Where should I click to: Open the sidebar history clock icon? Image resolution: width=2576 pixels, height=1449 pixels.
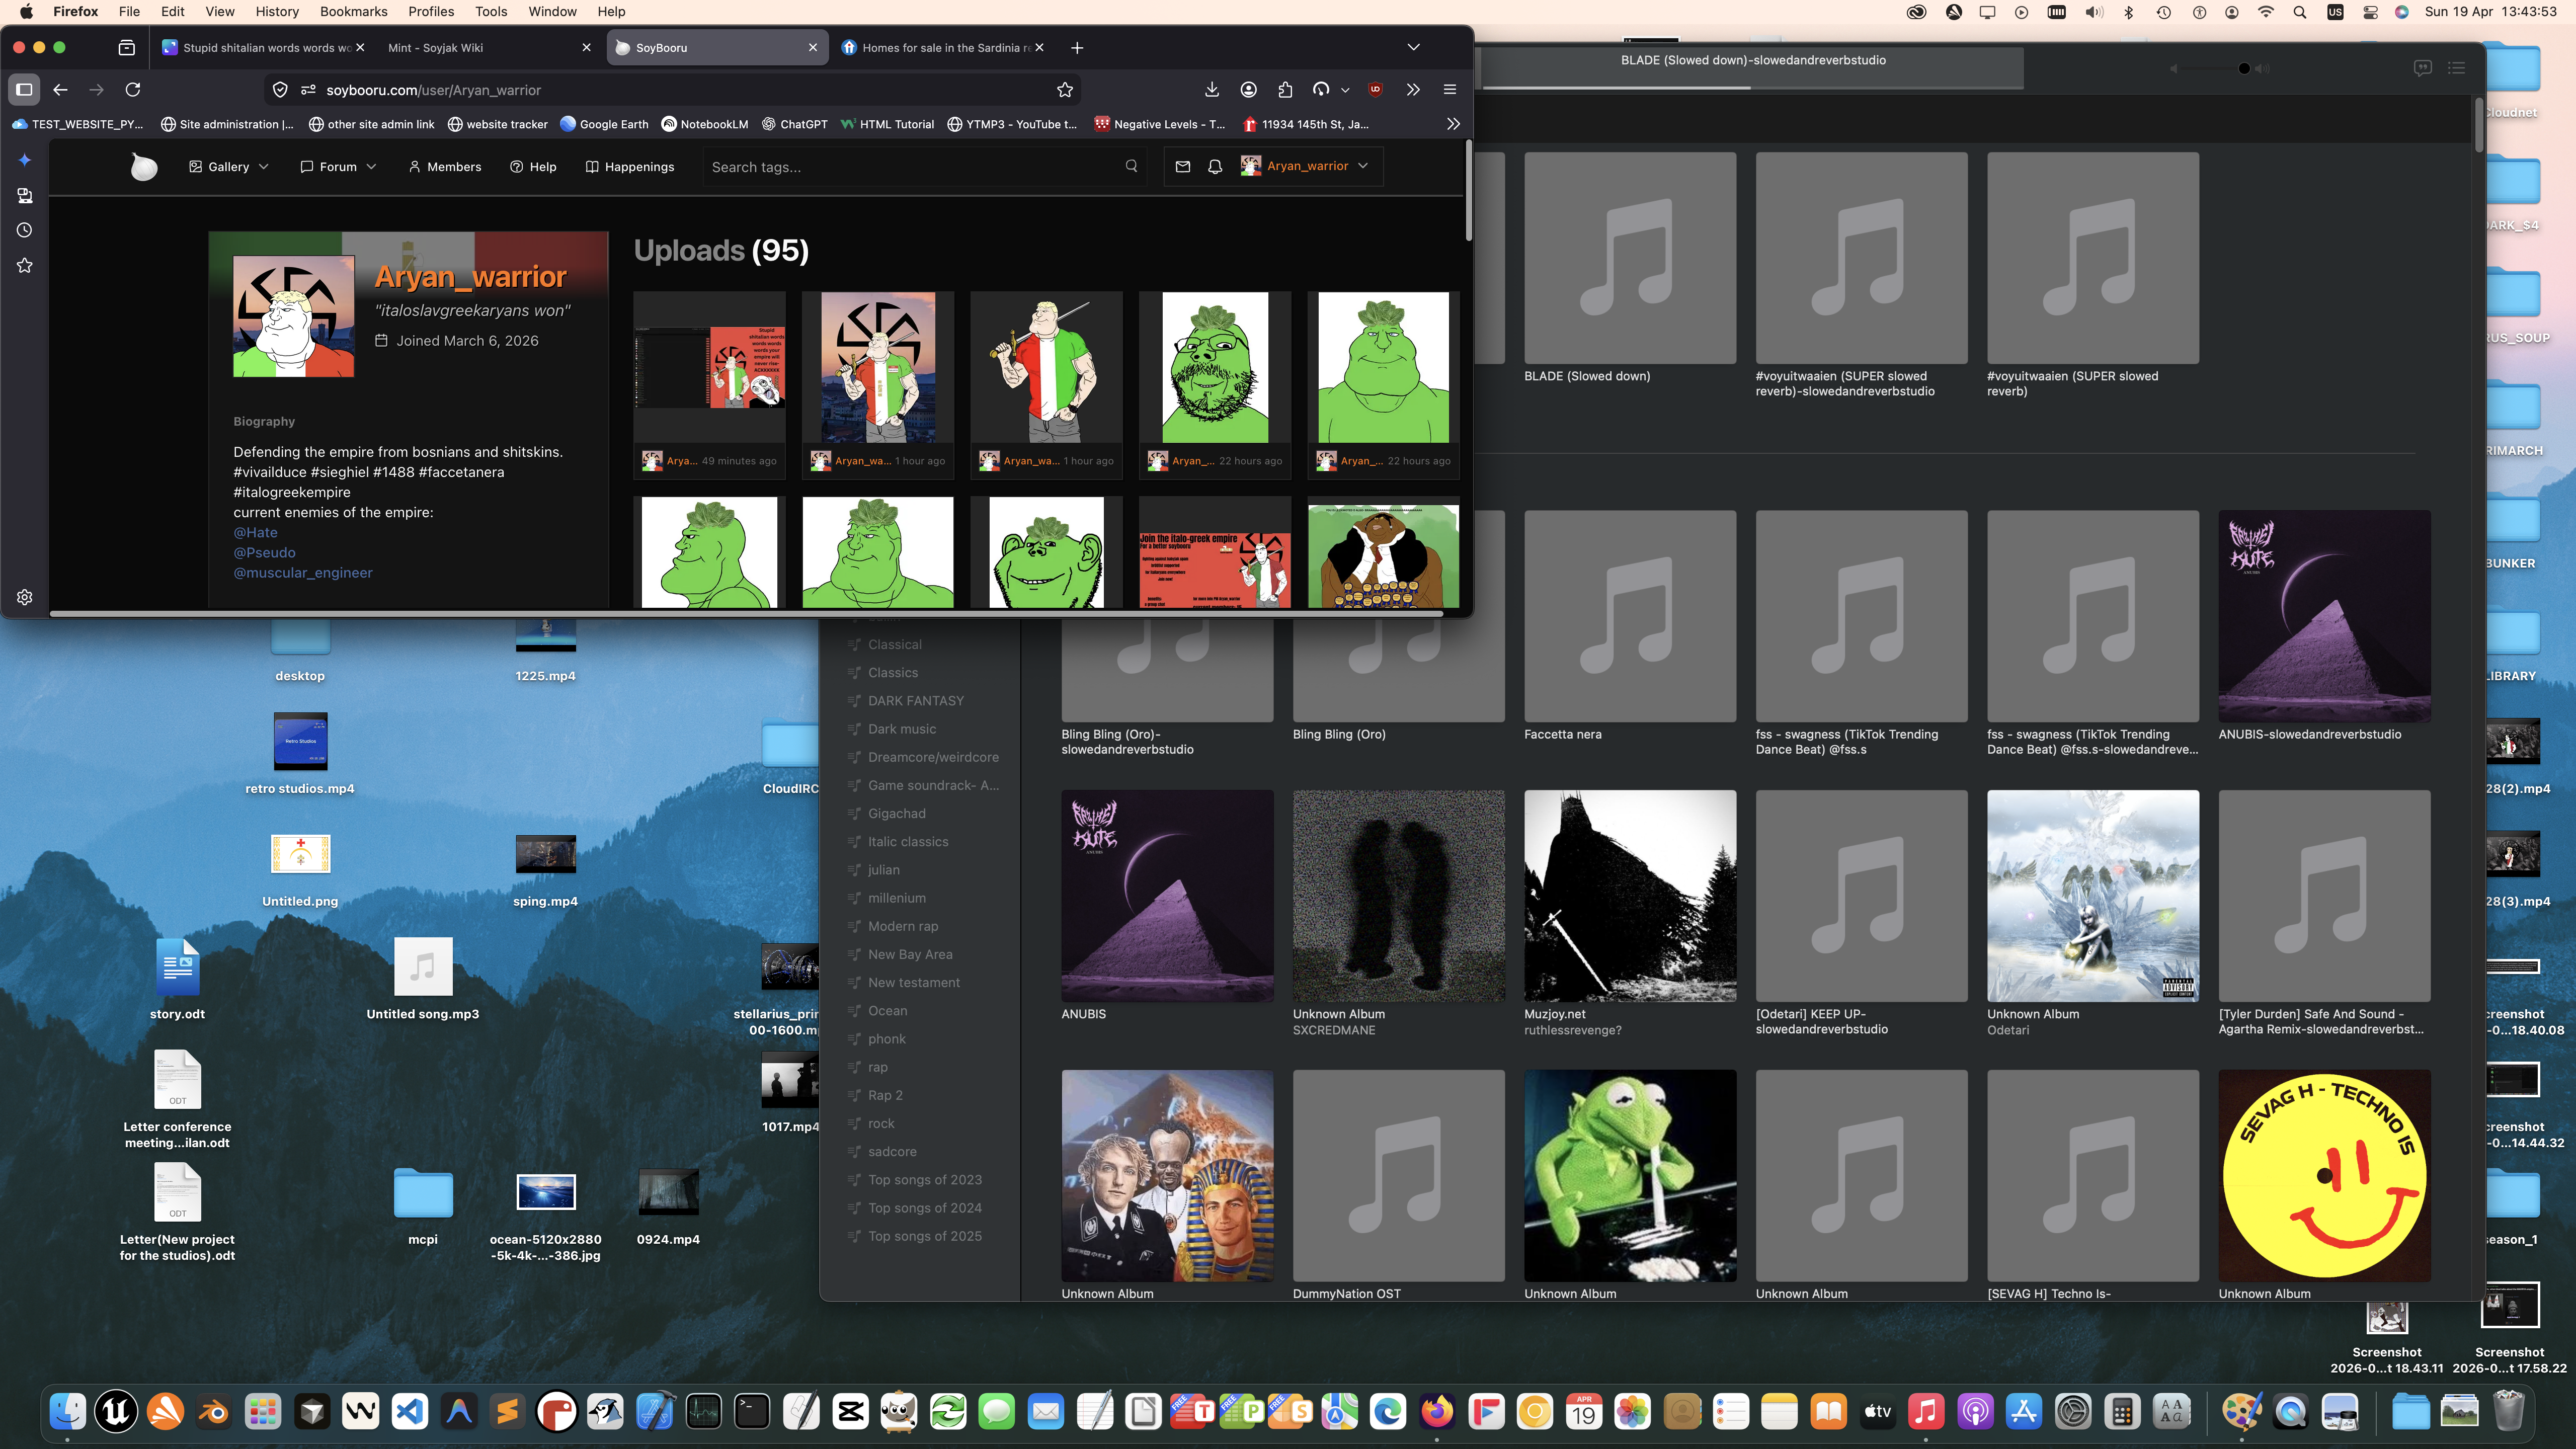point(25,230)
